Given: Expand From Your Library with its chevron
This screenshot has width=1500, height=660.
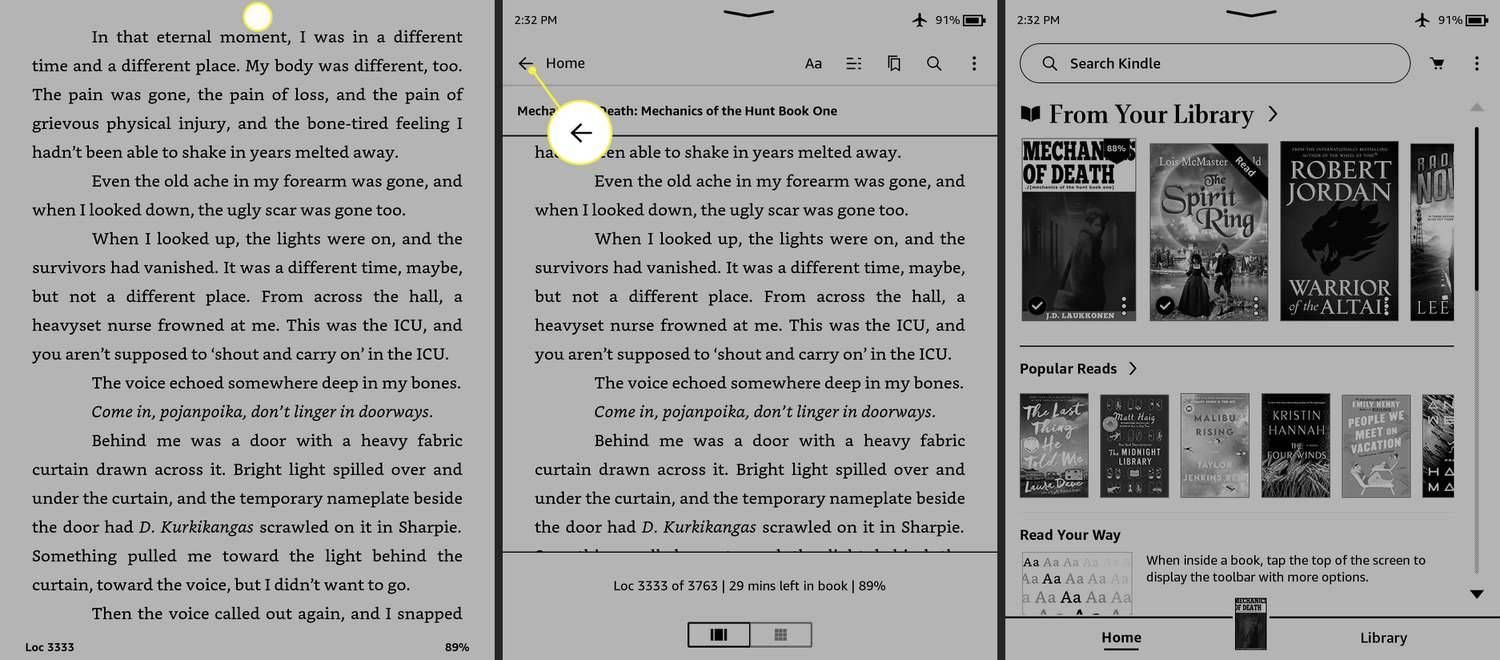Looking at the screenshot, I should (x=1272, y=114).
